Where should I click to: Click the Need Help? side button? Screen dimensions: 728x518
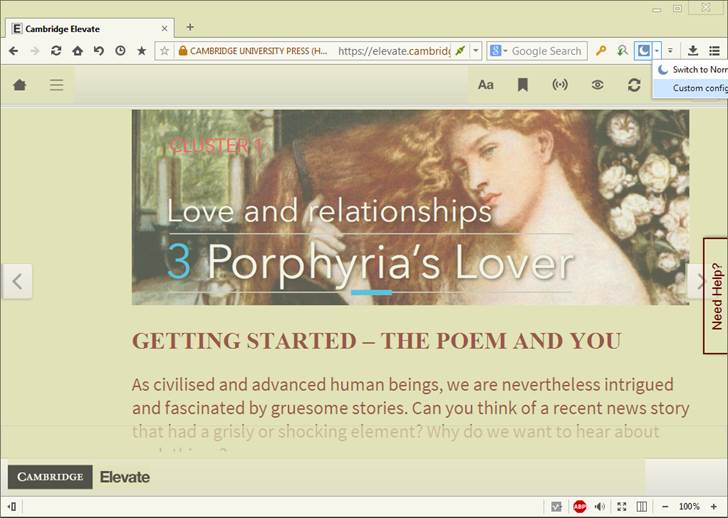coord(716,296)
